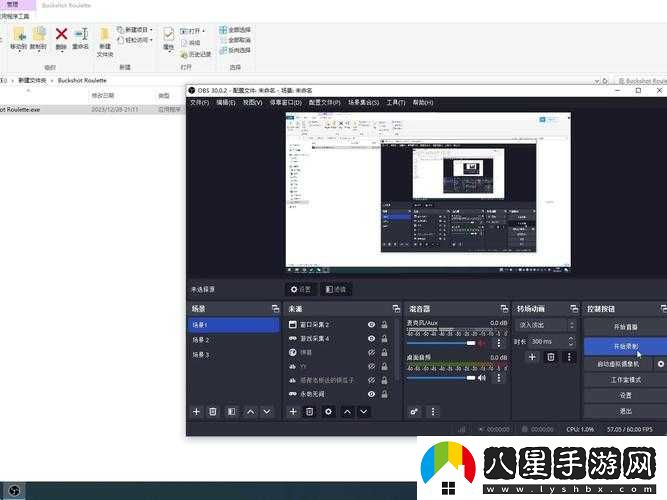Delete the selected source with the trash icon
Viewport: 667px width, 500px height.
coord(310,411)
